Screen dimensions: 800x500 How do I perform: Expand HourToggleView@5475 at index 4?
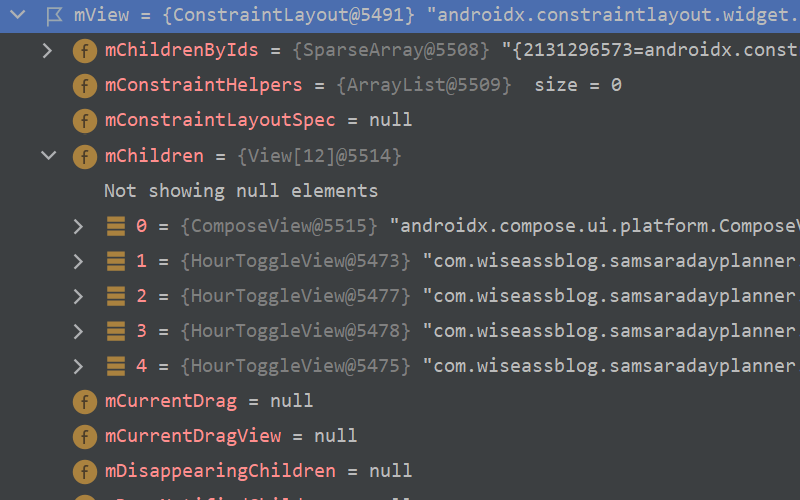(78, 366)
